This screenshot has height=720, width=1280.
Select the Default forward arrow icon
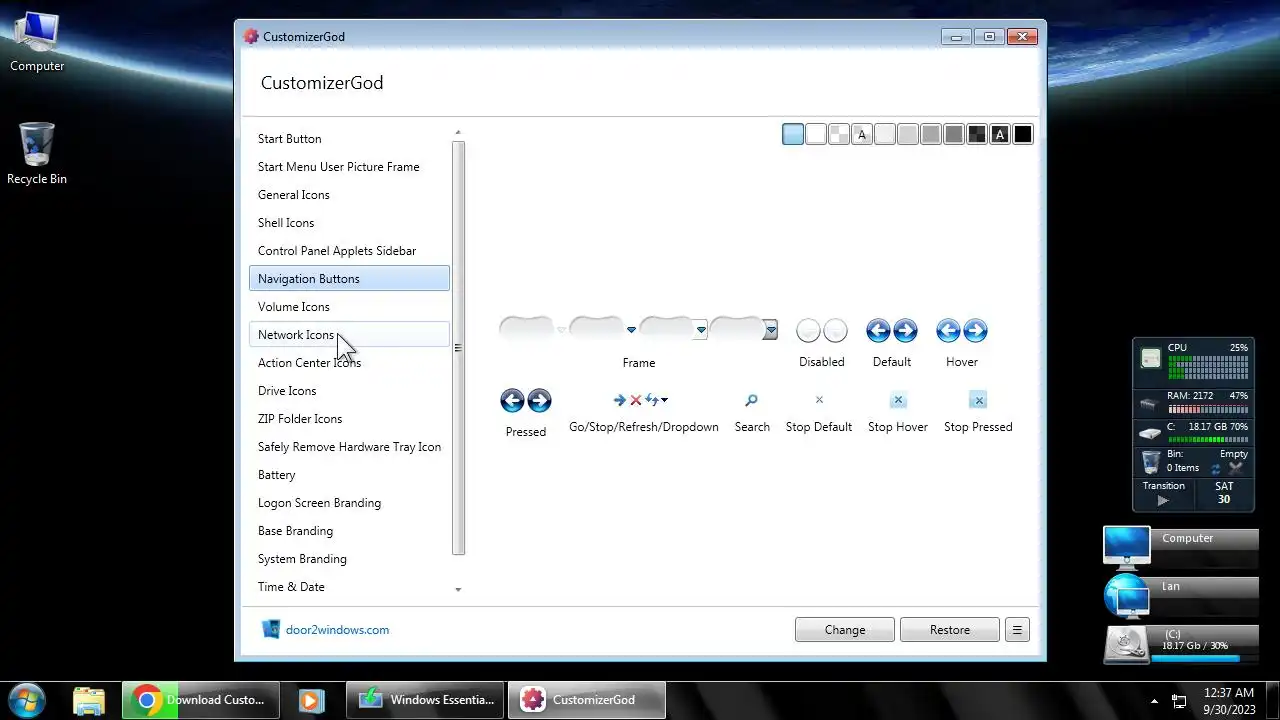tap(905, 331)
